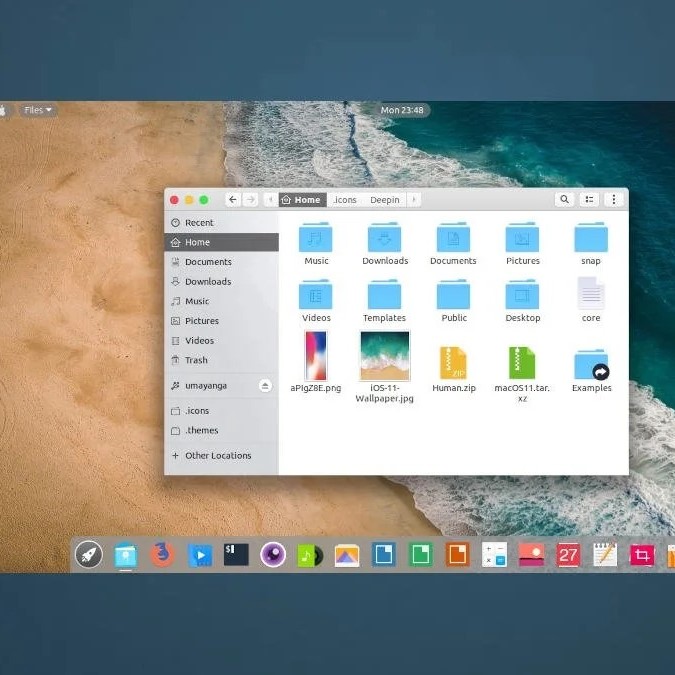The height and width of the screenshot is (675, 675).
Task: Open Videos in the sidebar
Action: (x=221, y=341)
